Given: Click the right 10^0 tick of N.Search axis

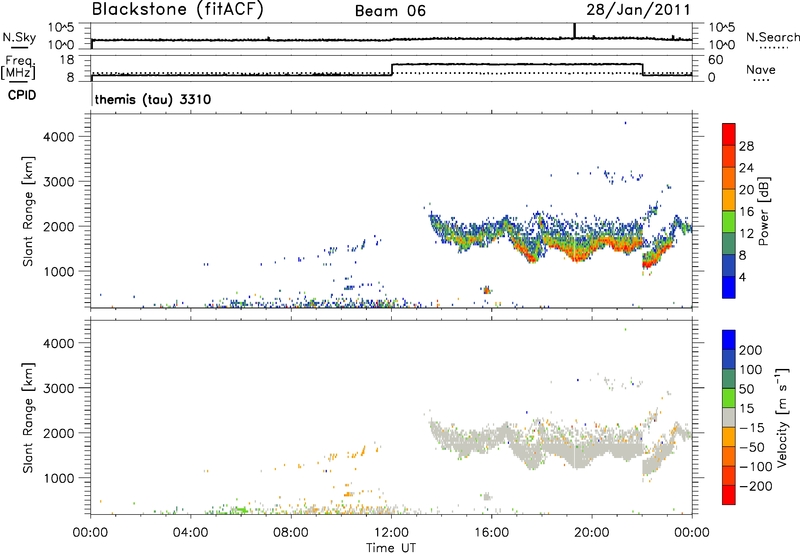Looking at the screenshot, I should tap(722, 45).
